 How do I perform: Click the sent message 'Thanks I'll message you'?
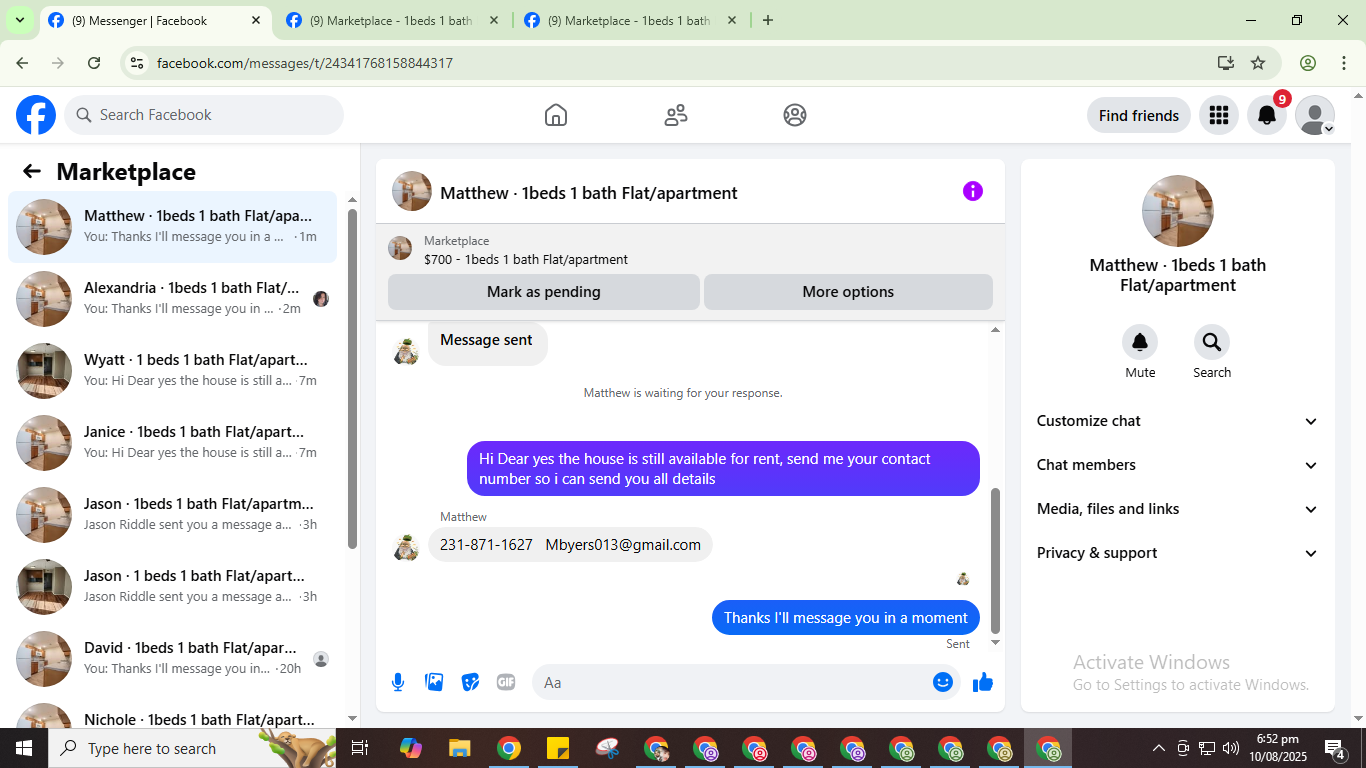(x=846, y=617)
